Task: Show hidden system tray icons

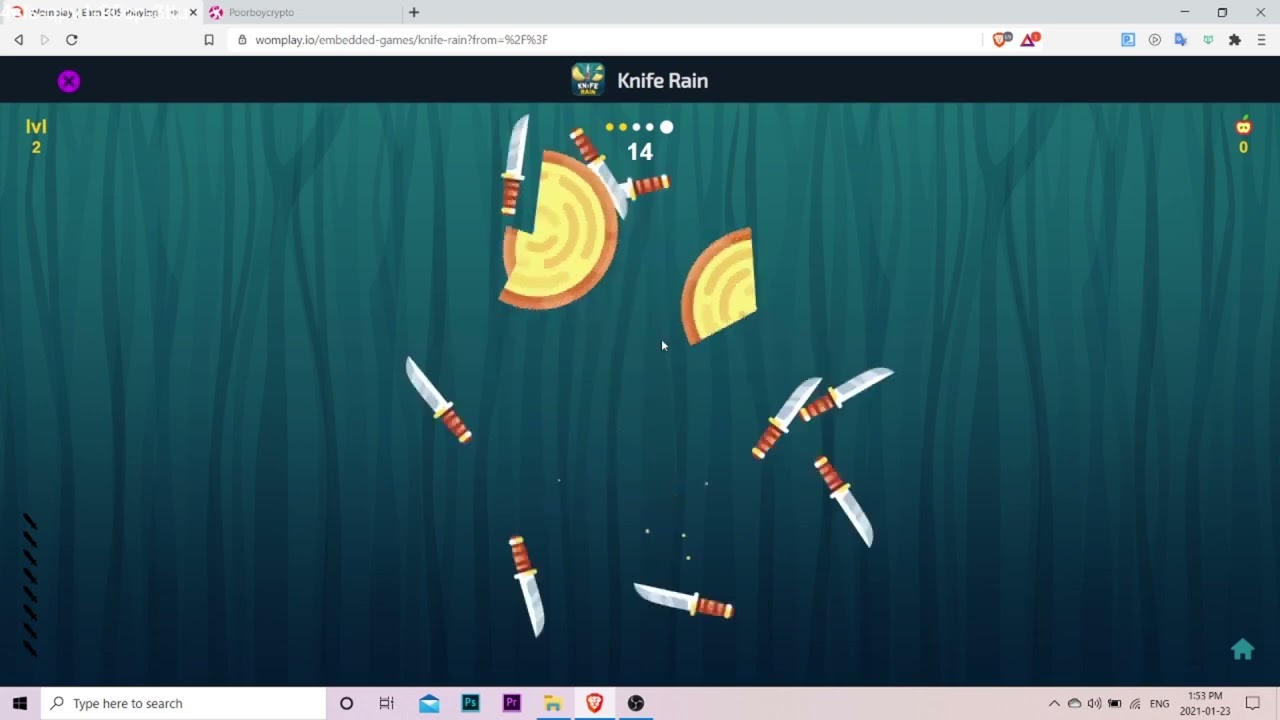Action: click(1054, 704)
